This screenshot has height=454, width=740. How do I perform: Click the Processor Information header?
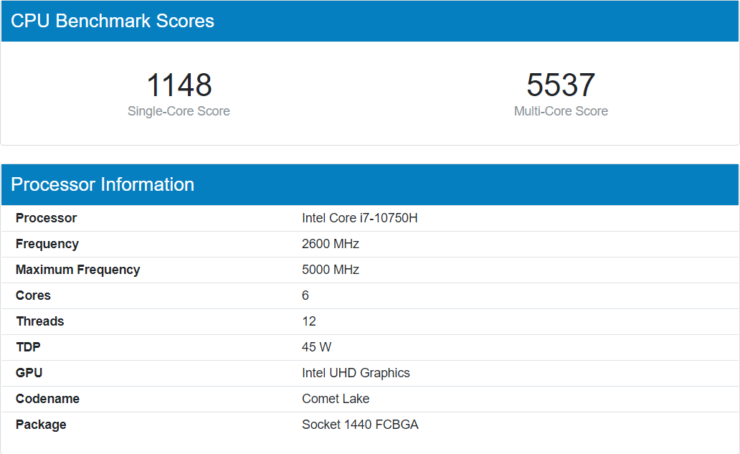coord(102,185)
